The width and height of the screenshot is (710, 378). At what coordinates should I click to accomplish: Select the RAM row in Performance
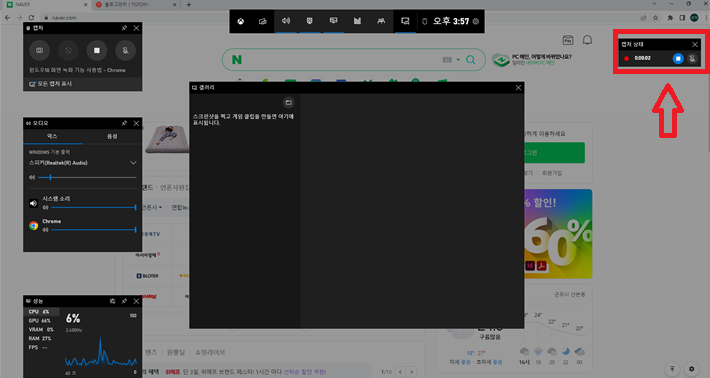coord(41,339)
